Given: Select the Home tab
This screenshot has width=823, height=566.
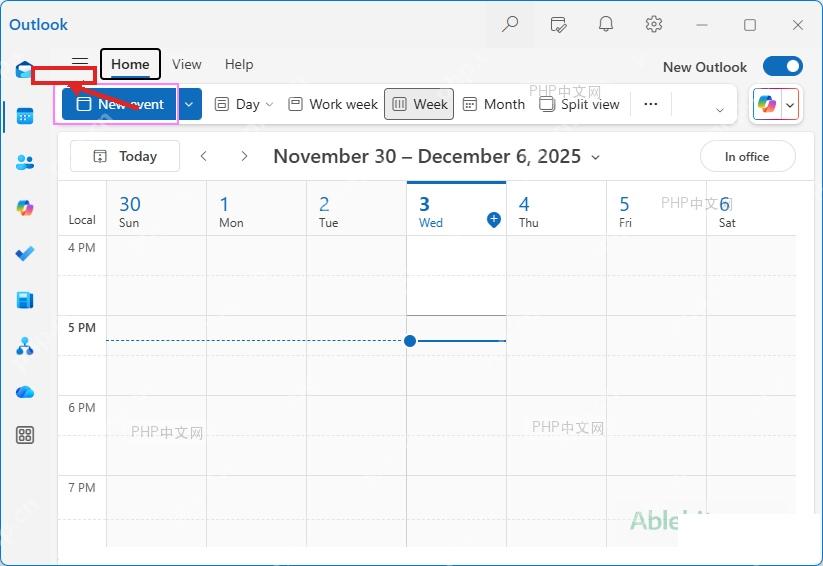Looking at the screenshot, I should pos(130,64).
